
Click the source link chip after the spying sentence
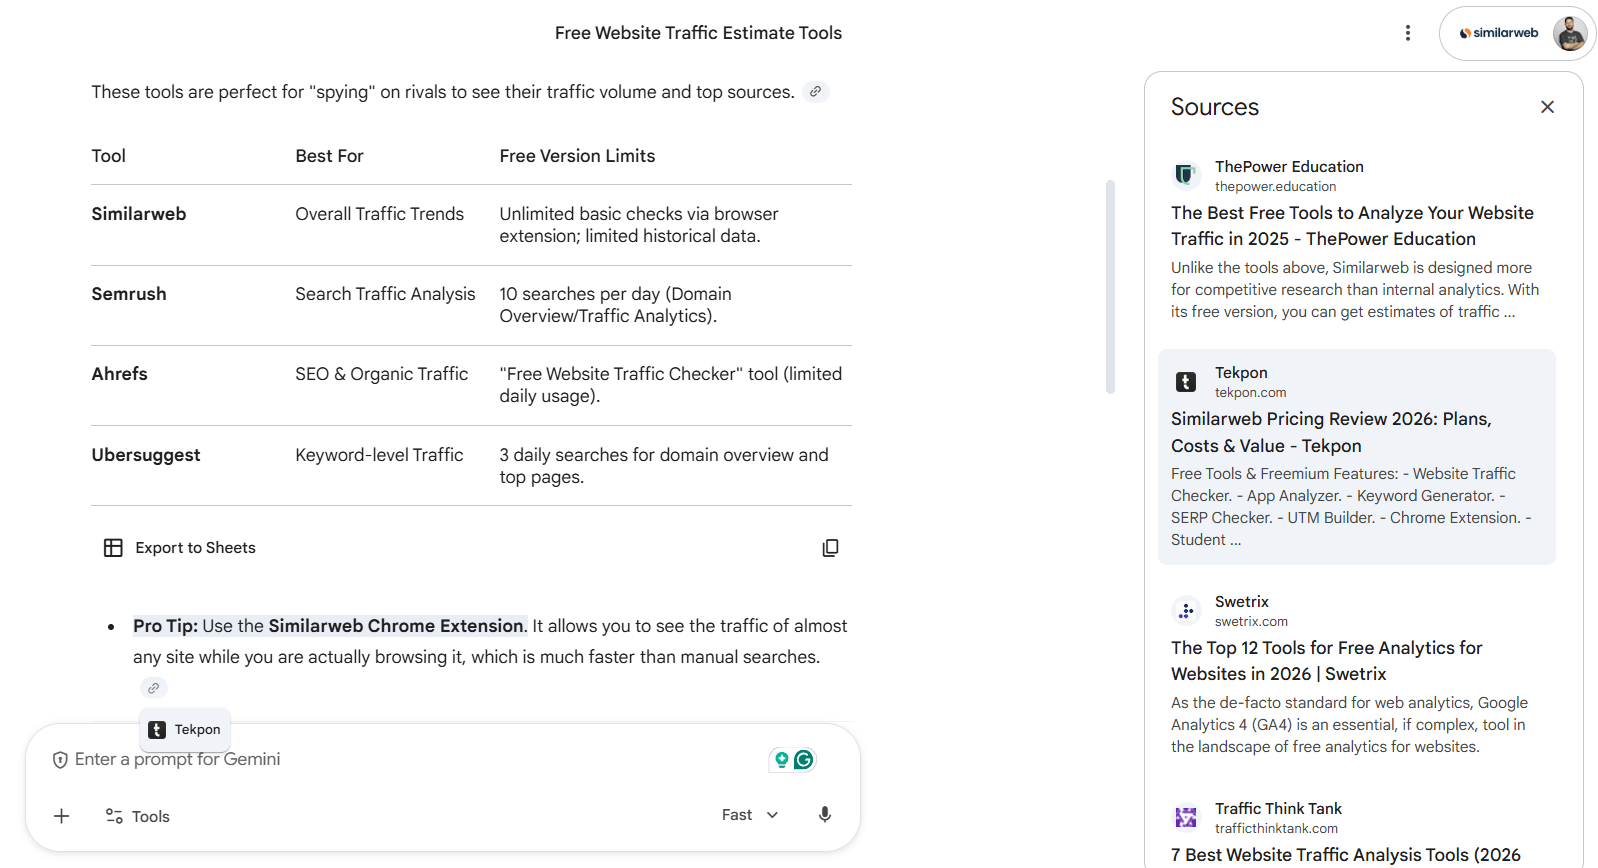(816, 92)
